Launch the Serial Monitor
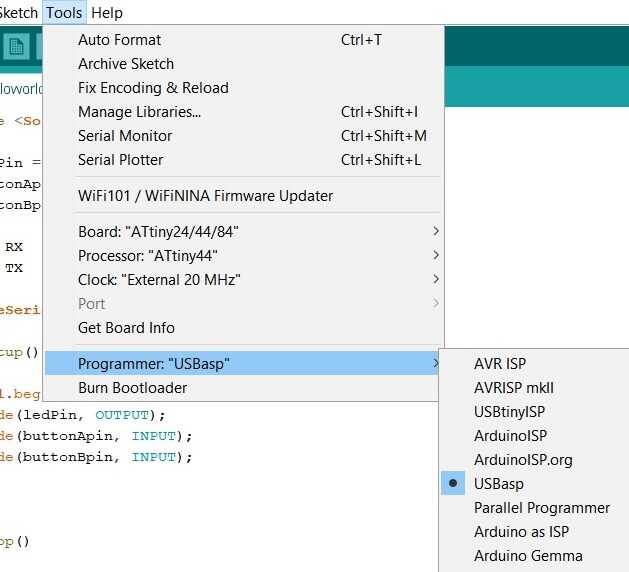 [125, 136]
